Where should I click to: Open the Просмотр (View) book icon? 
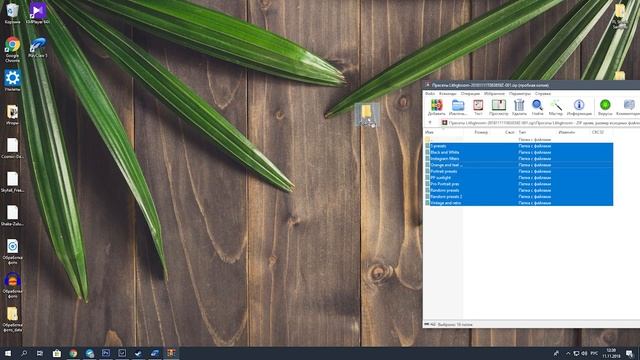(x=498, y=107)
